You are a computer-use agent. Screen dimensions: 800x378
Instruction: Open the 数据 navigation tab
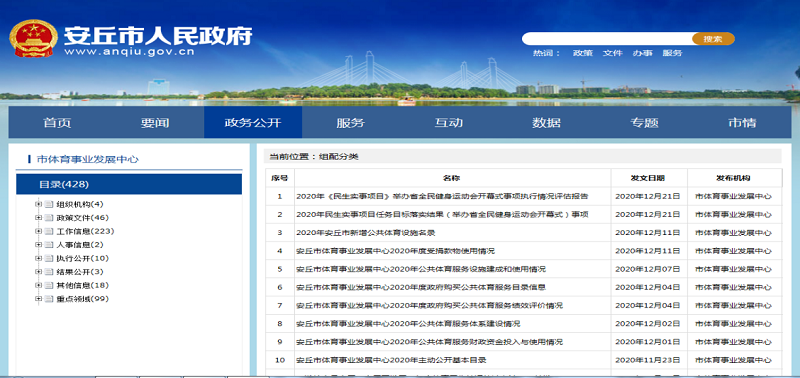546,122
